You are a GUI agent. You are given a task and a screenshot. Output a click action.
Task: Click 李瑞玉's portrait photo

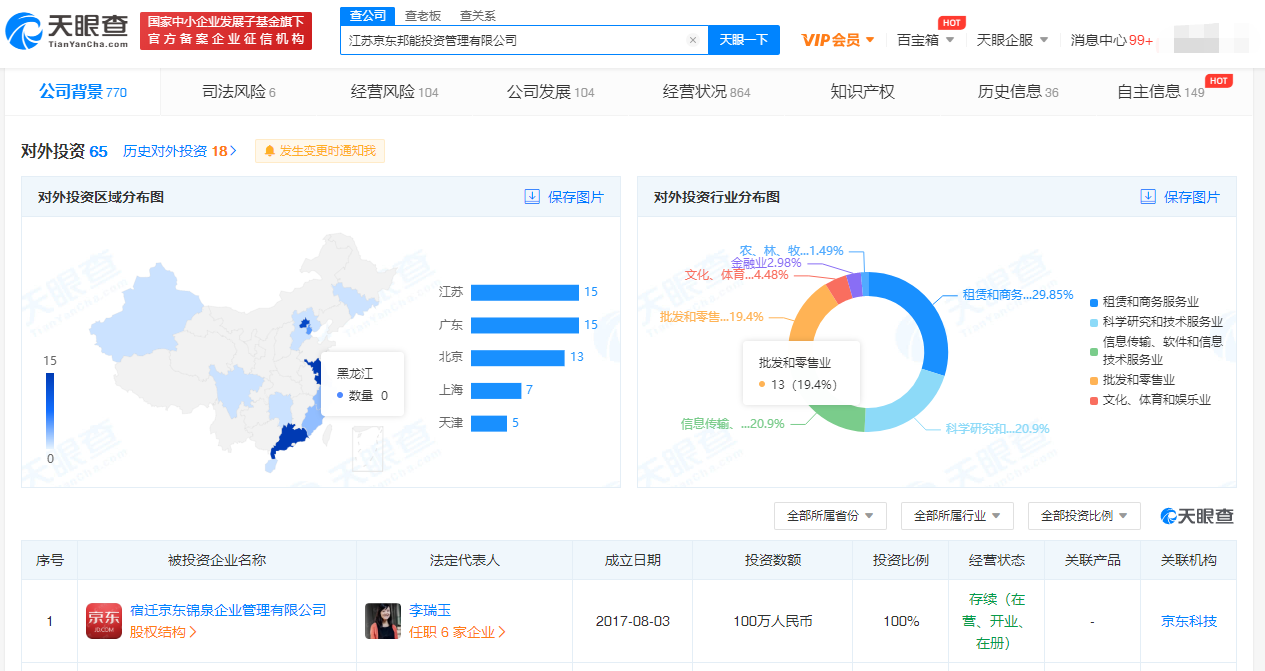tap(383, 621)
